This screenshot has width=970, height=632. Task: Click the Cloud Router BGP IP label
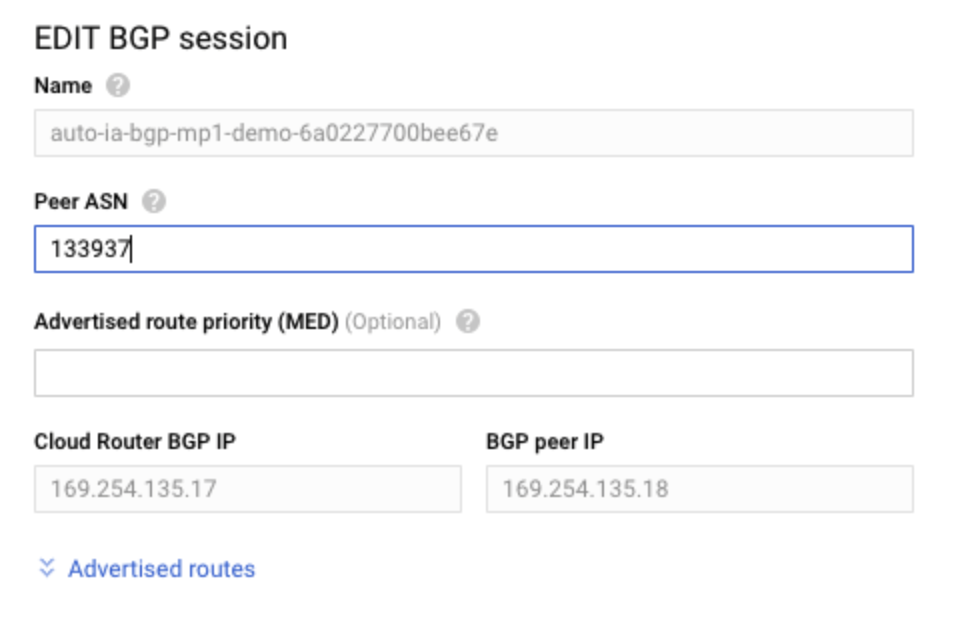(x=135, y=441)
